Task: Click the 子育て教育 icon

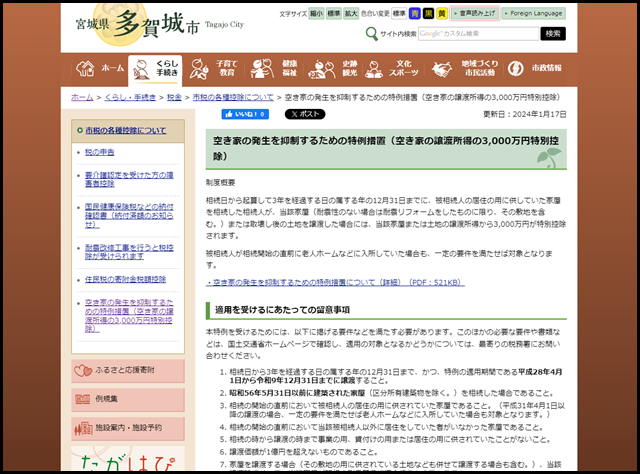Action: click(199, 68)
